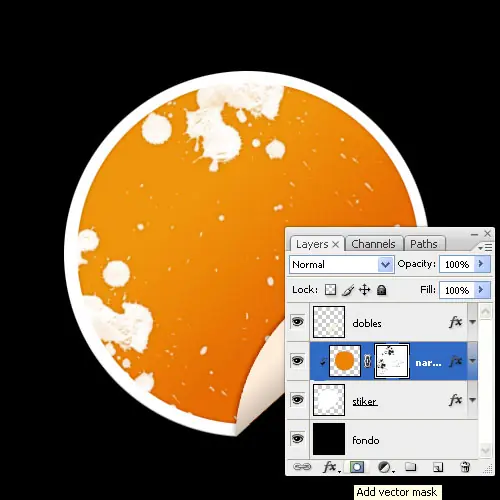Click the fondo layer name

[x=366, y=440]
